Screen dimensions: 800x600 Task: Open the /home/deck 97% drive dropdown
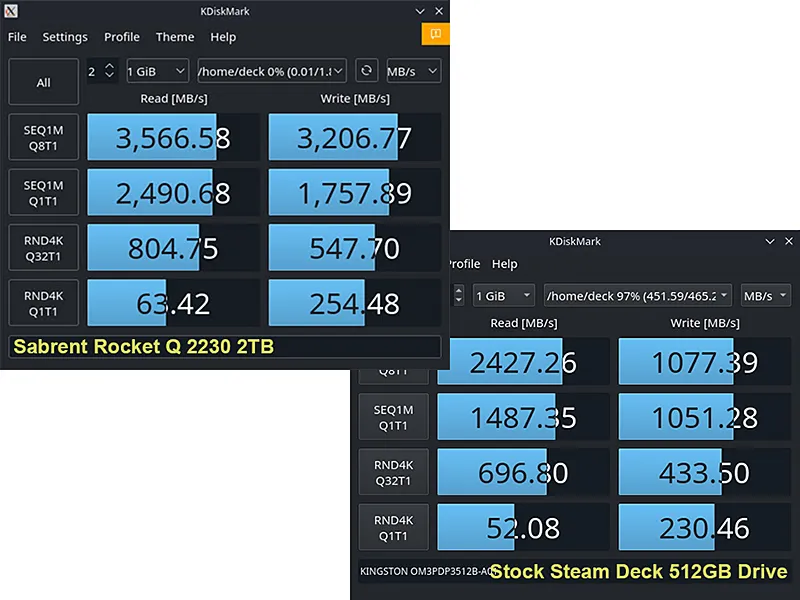click(x=637, y=295)
